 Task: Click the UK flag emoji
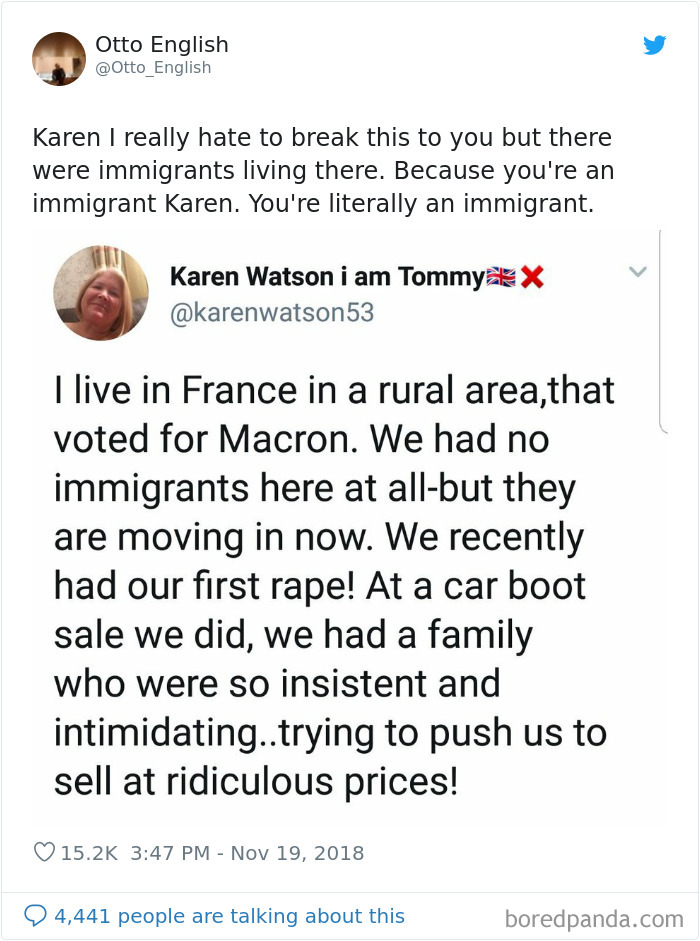[501, 278]
